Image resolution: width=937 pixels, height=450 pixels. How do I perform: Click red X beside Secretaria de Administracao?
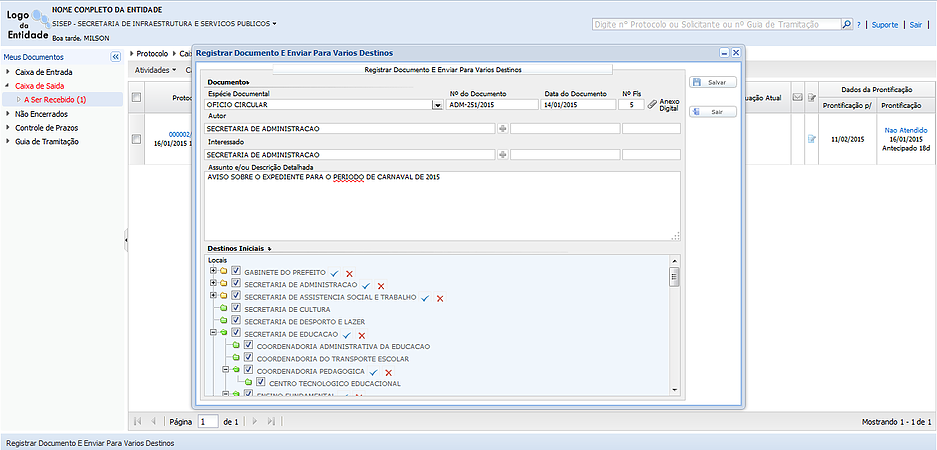click(381, 285)
